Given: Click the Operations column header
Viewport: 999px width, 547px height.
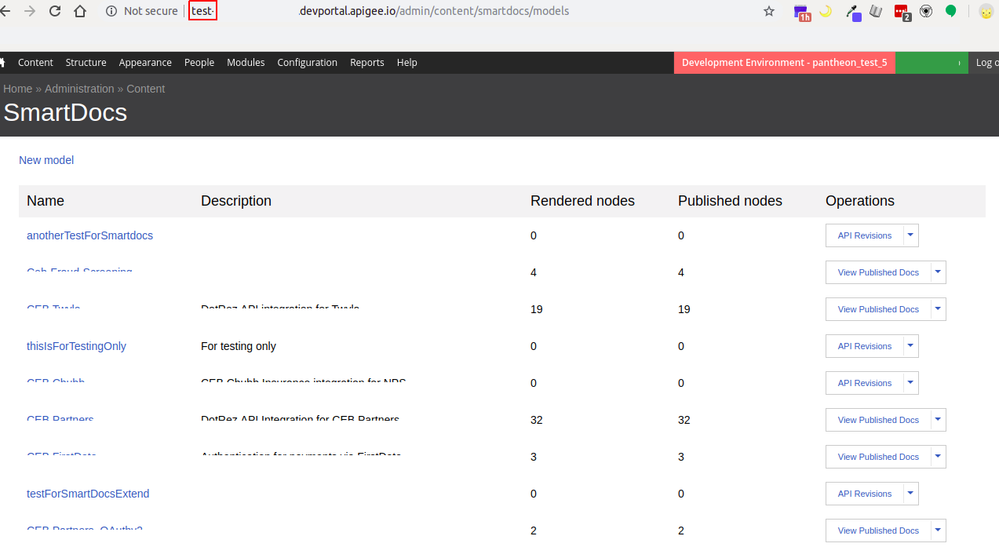Looking at the screenshot, I should pyautogui.click(x=859, y=201).
